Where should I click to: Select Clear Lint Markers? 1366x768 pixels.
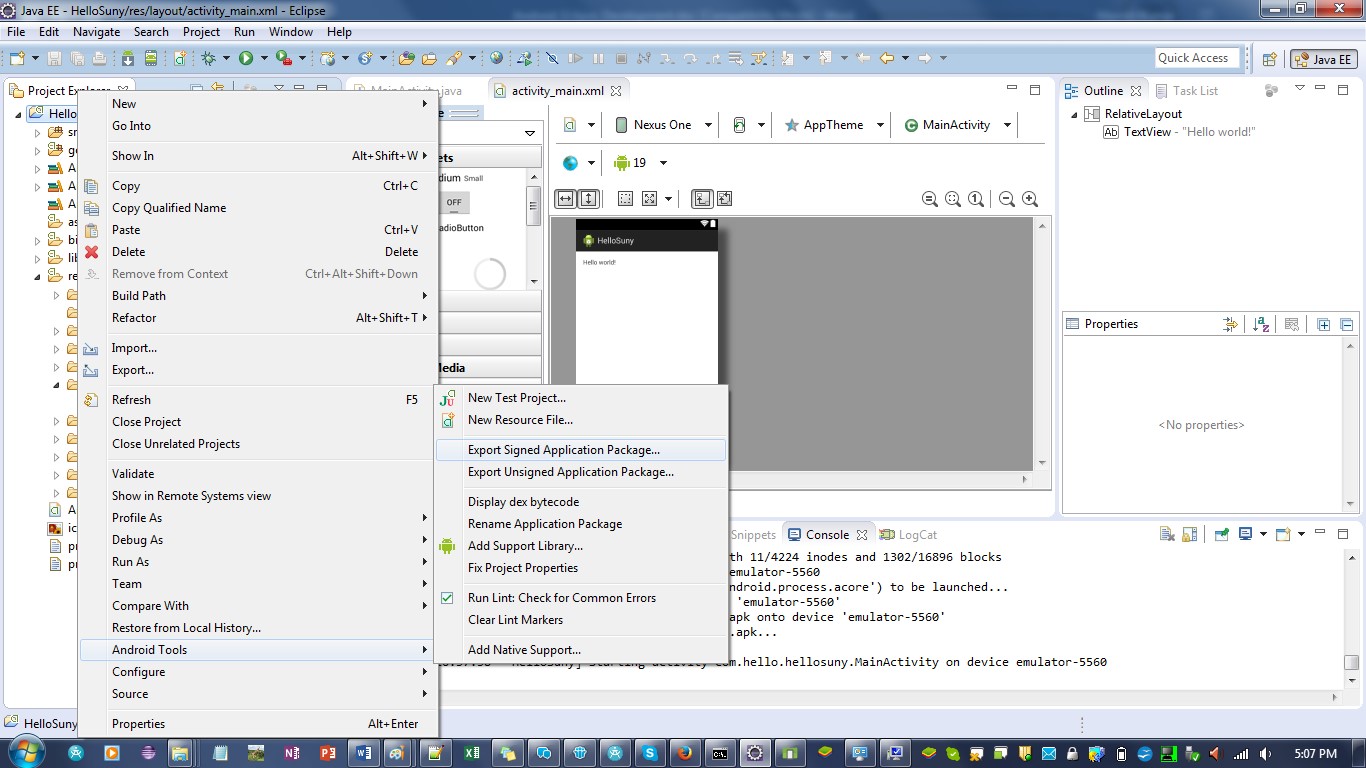[x=581, y=620]
